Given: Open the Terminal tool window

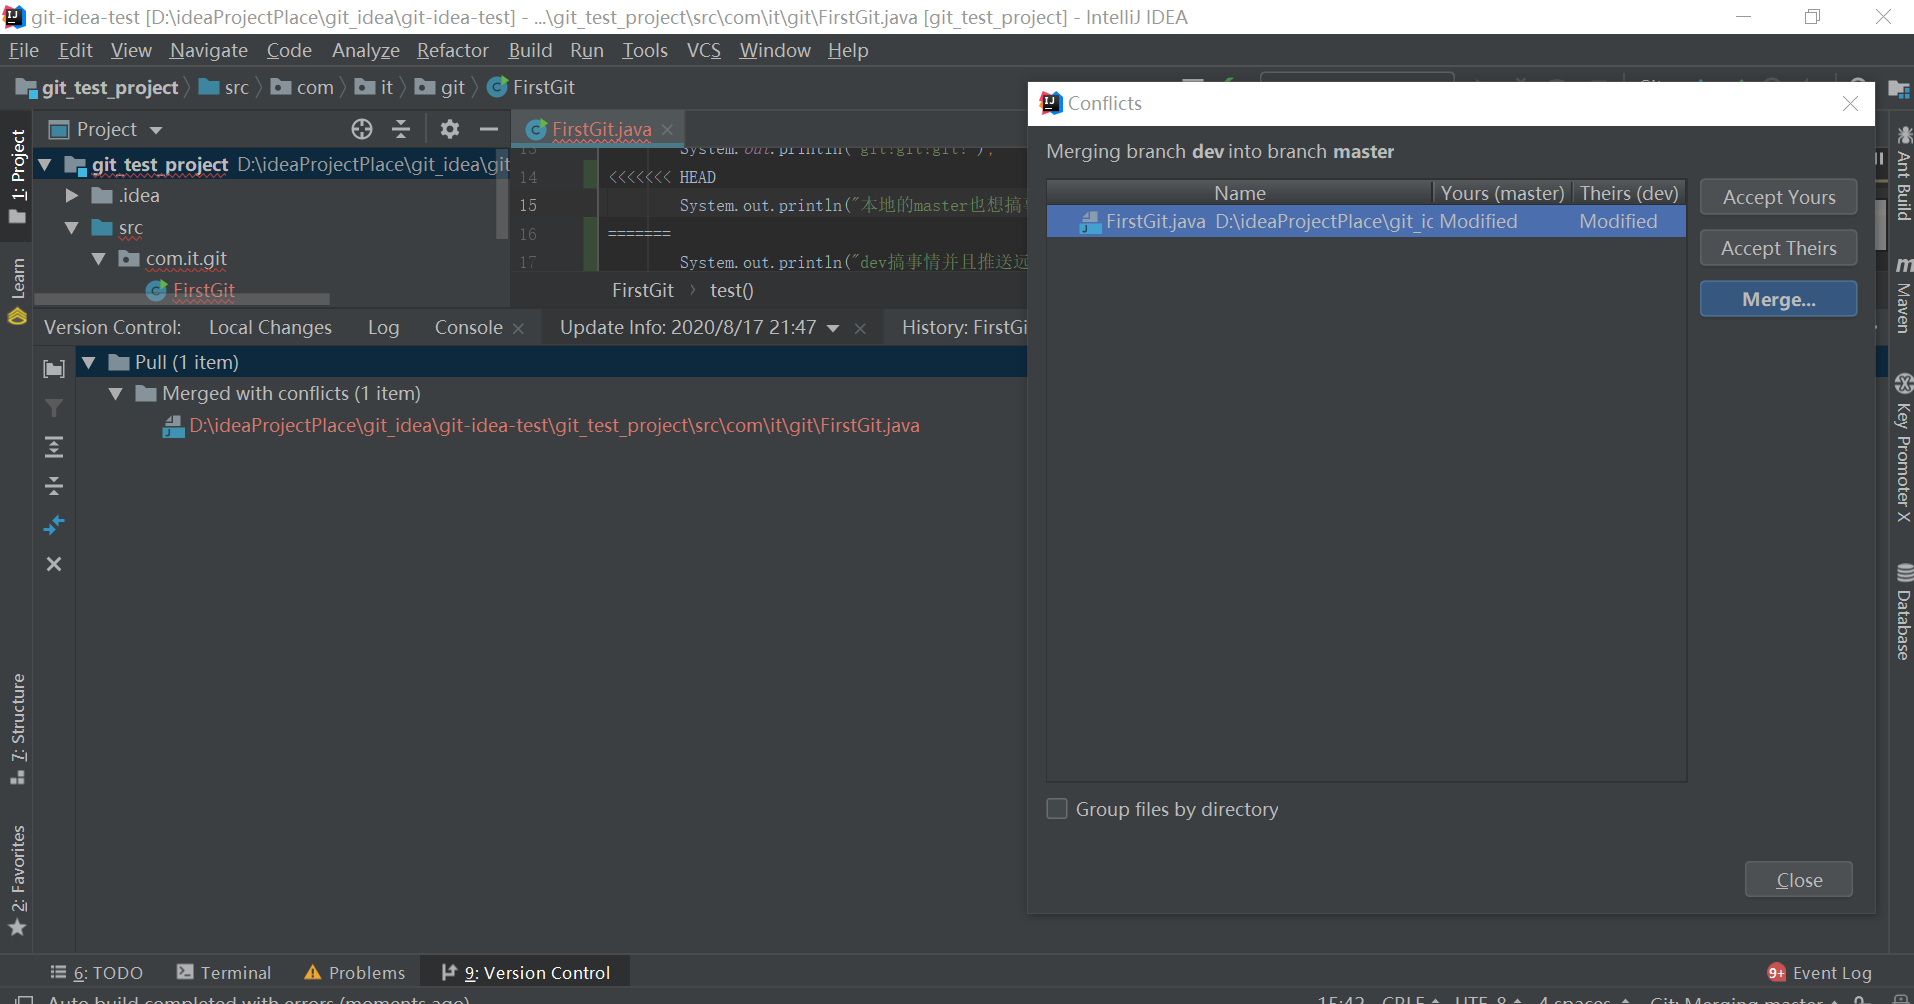Looking at the screenshot, I should tap(224, 973).
